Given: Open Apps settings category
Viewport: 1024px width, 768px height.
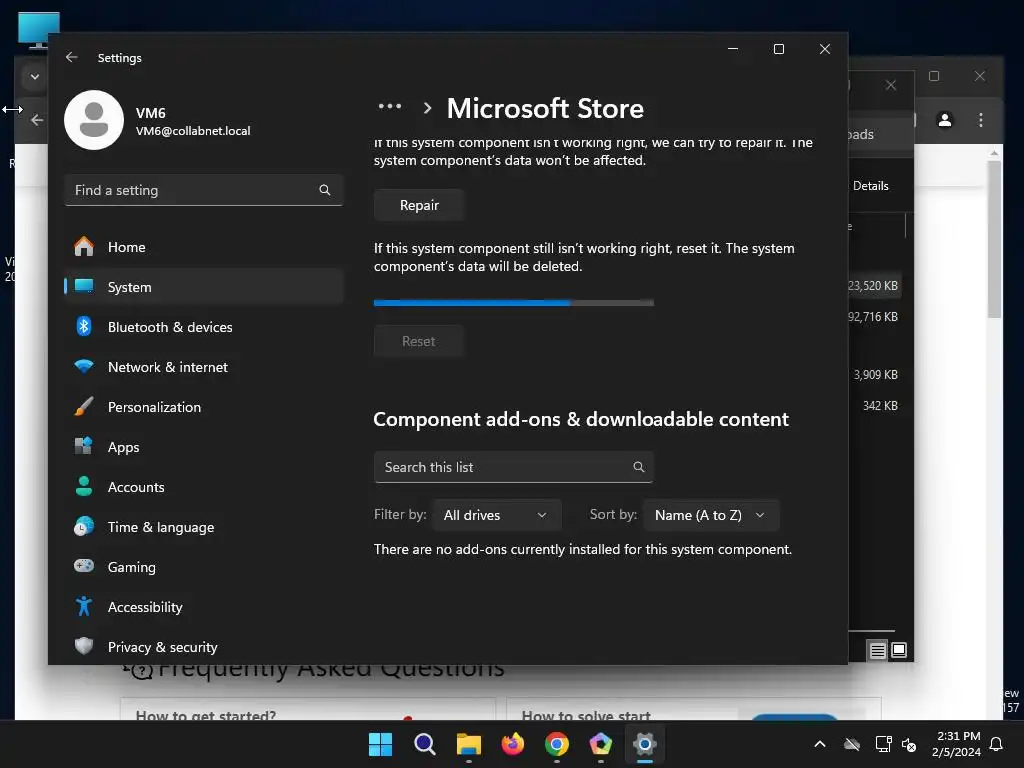Looking at the screenshot, I should pos(204,447).
